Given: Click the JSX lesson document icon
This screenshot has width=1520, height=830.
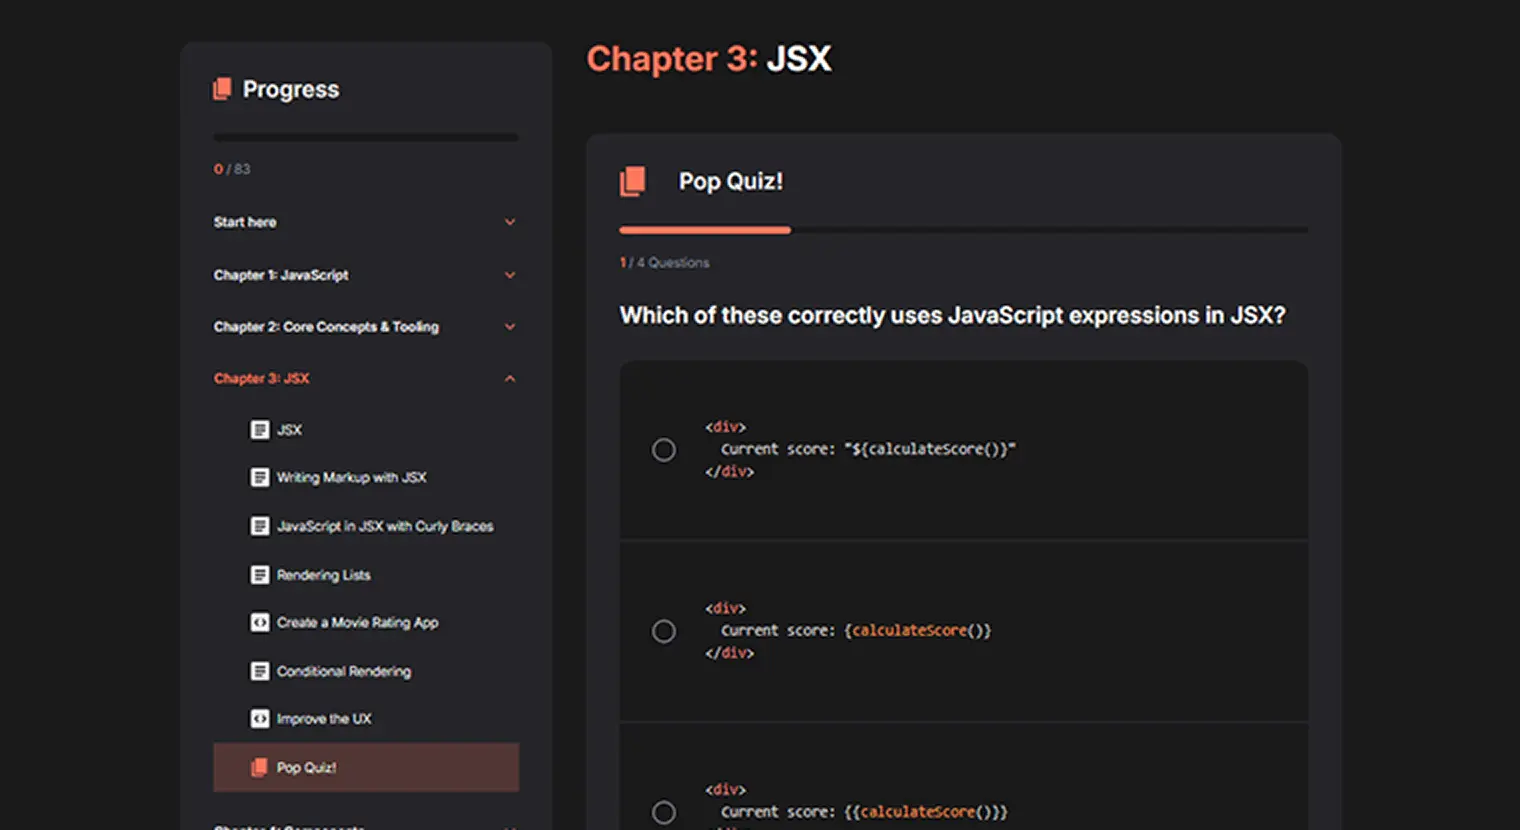Looking at the screenshot, I should click(260, 430).
